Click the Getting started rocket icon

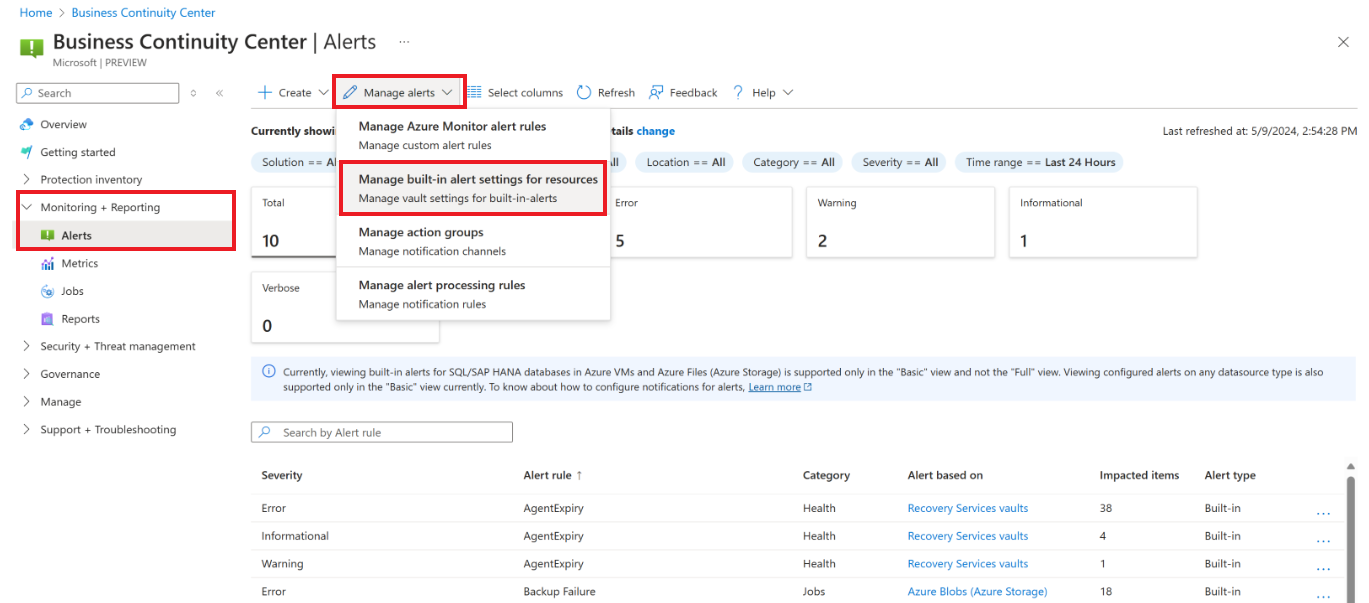26,152
